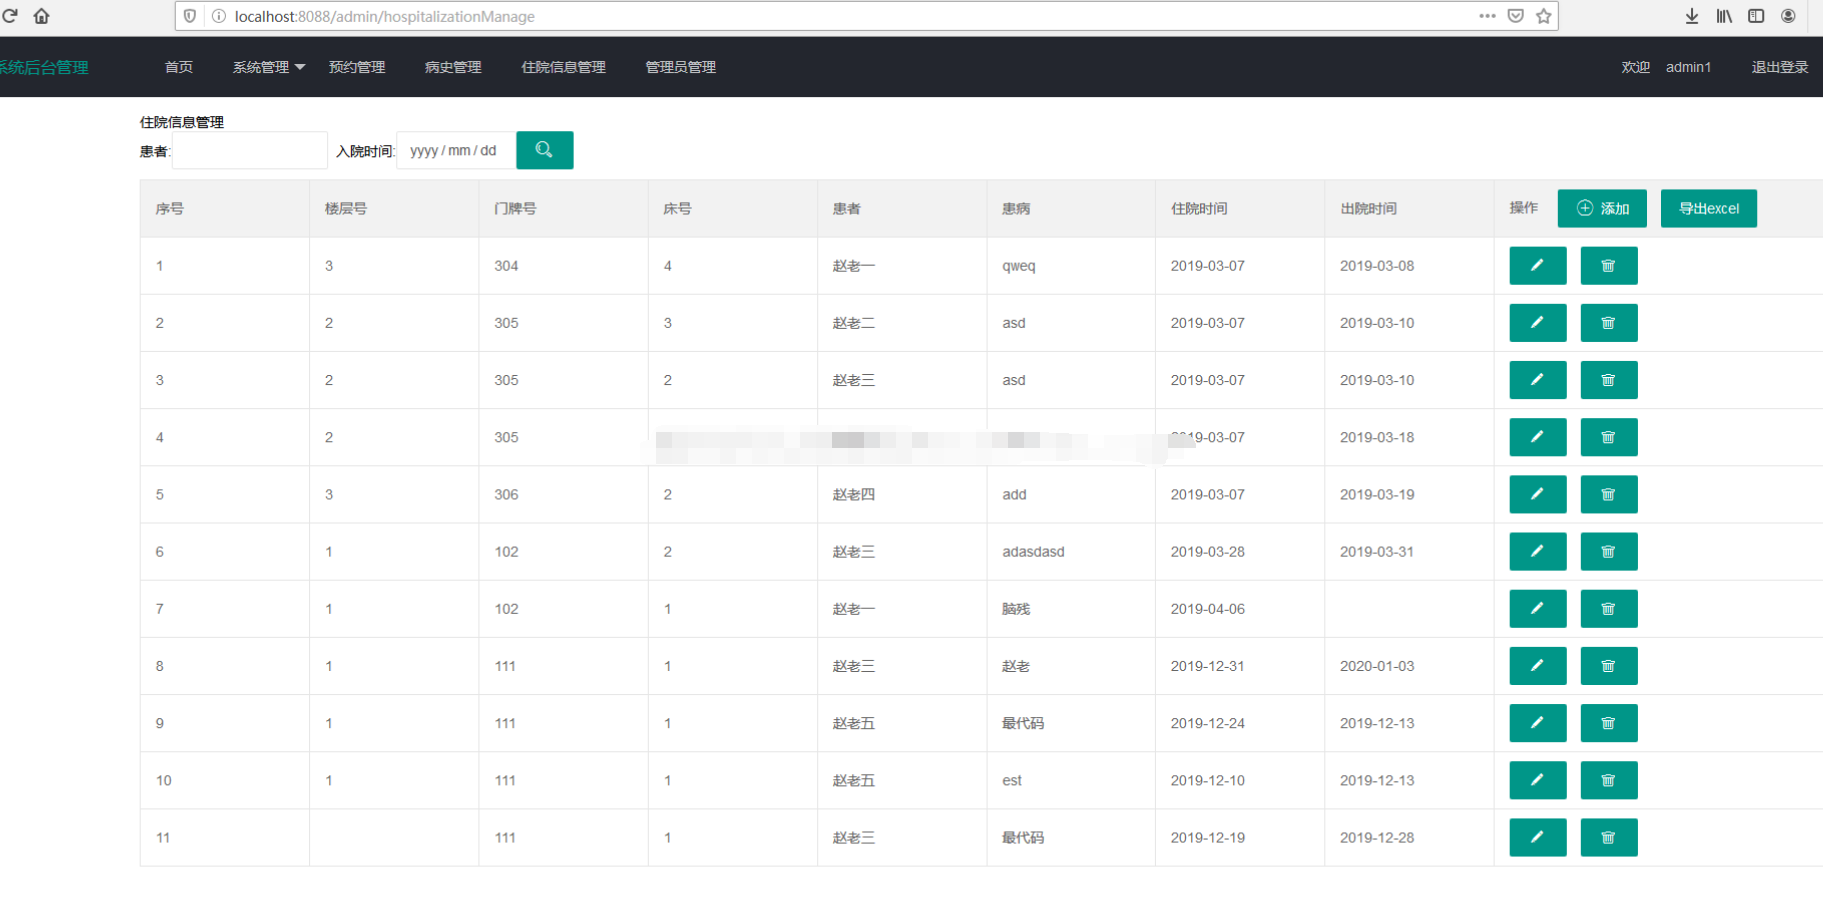Reload the page with browser refresh icon

10,16
